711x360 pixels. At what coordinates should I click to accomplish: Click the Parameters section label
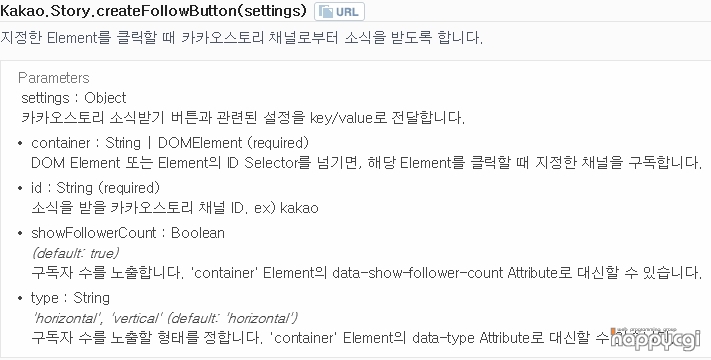pos(54,78)
